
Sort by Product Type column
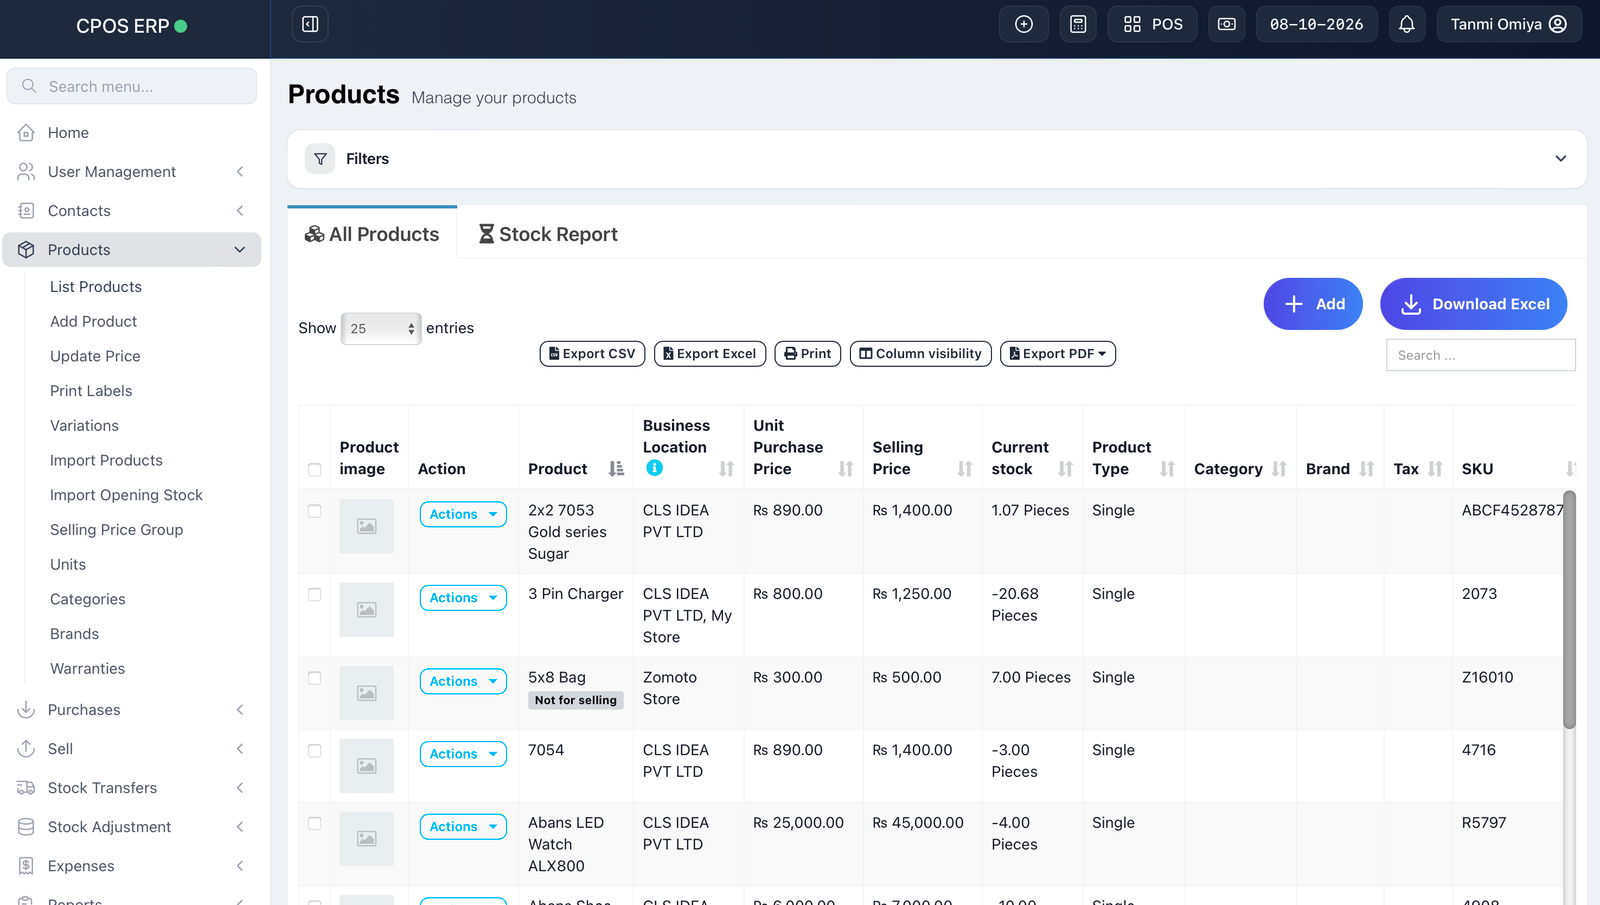[x=1167, y=469]
